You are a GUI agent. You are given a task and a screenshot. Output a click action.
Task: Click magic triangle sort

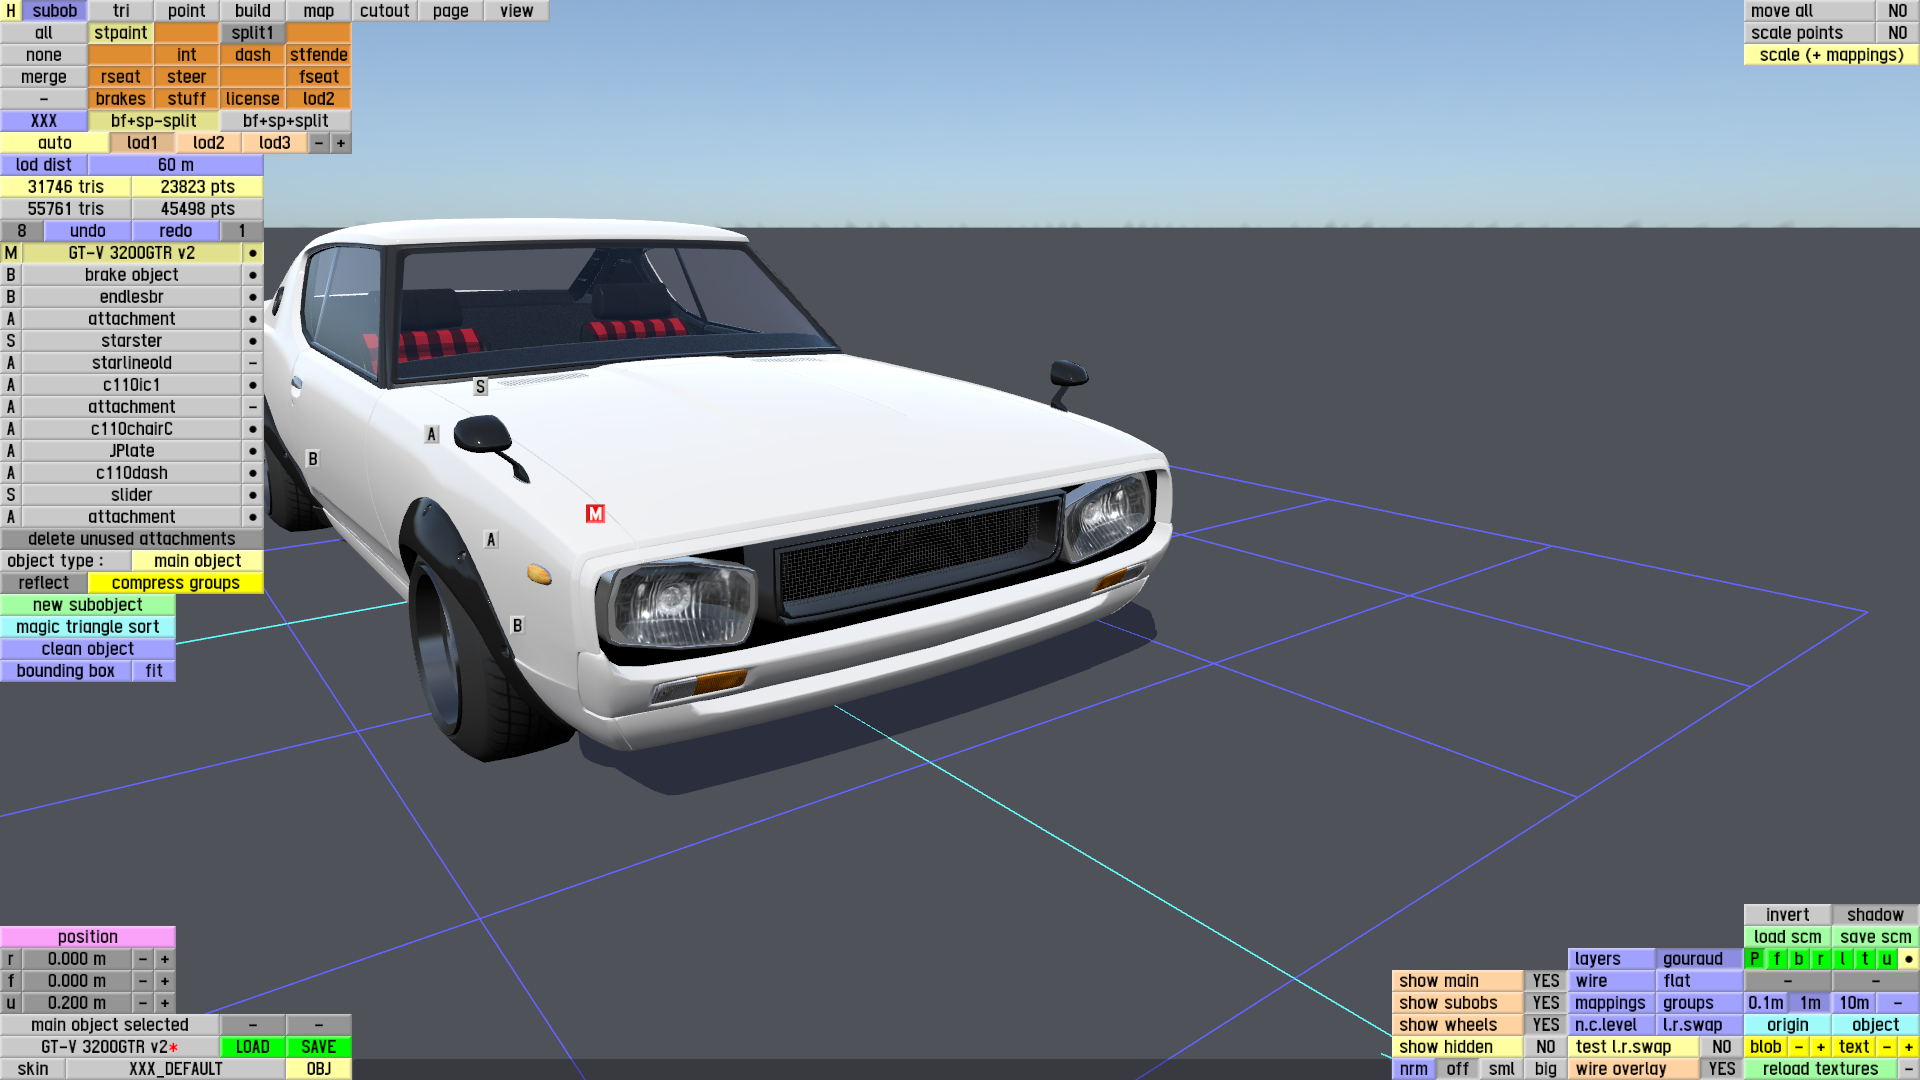[x=88, y=627]
